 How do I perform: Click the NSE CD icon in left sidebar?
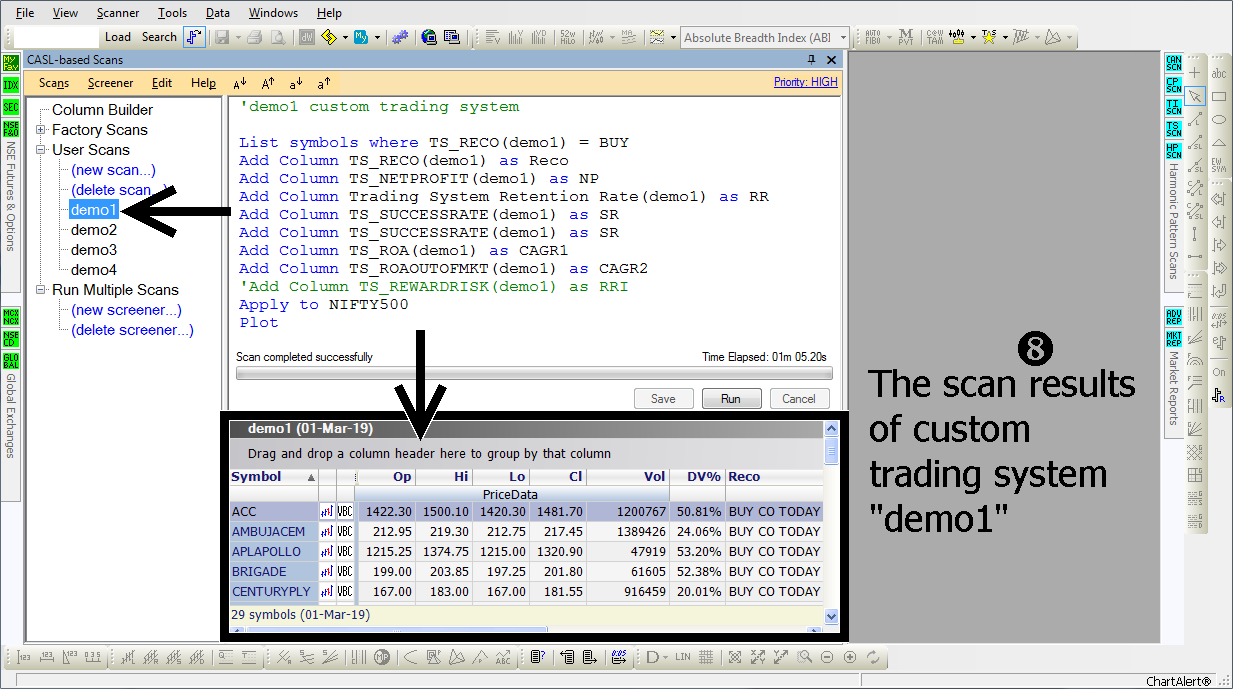[11, 339]
